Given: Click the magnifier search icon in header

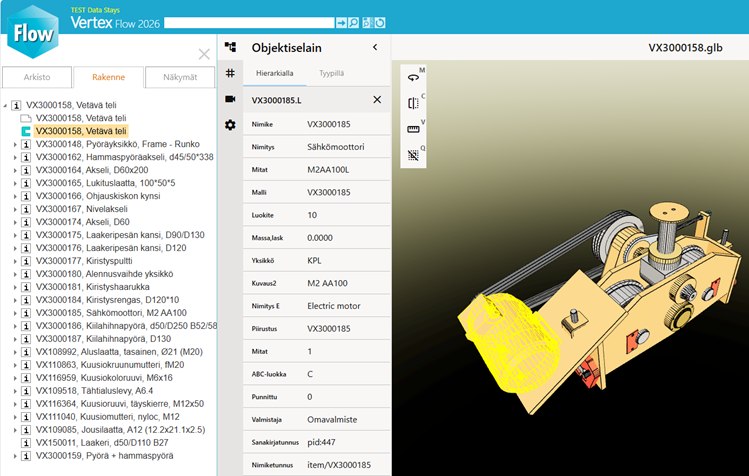Looking at the screenshot, I should [354, 22].
